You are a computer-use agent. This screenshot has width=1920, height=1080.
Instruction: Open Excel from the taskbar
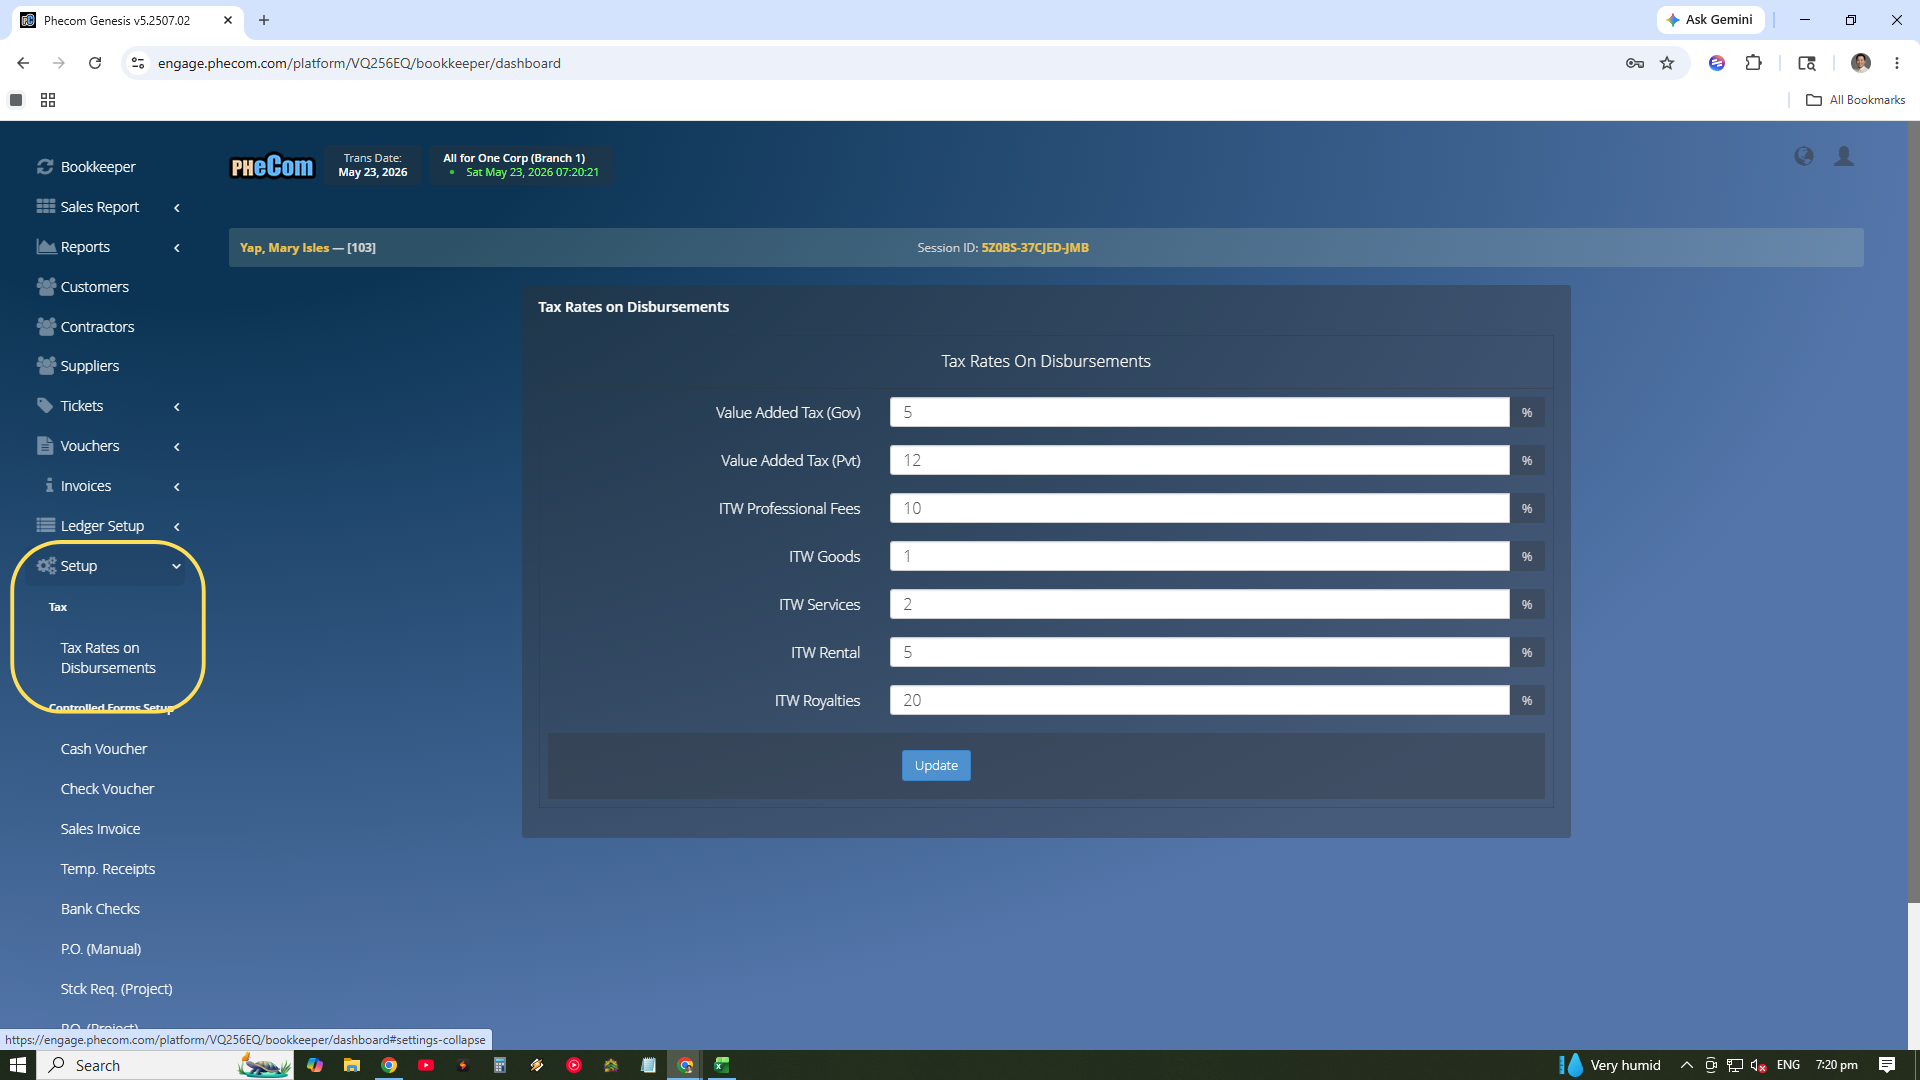(722, 1065)
